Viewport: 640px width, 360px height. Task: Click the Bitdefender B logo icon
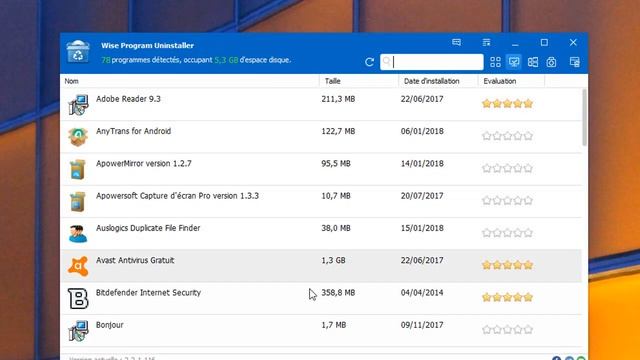tap(78, 298)
